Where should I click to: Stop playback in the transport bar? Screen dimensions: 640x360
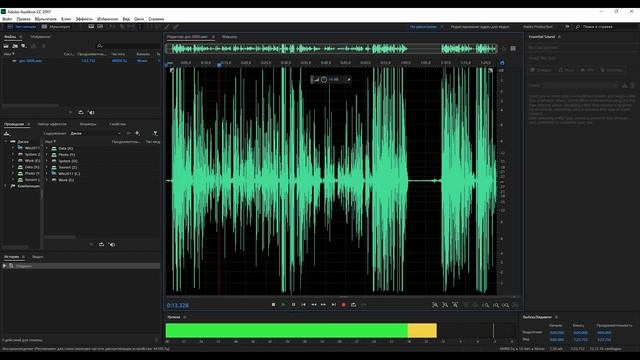pyautogui.click(x=273, y=304)
